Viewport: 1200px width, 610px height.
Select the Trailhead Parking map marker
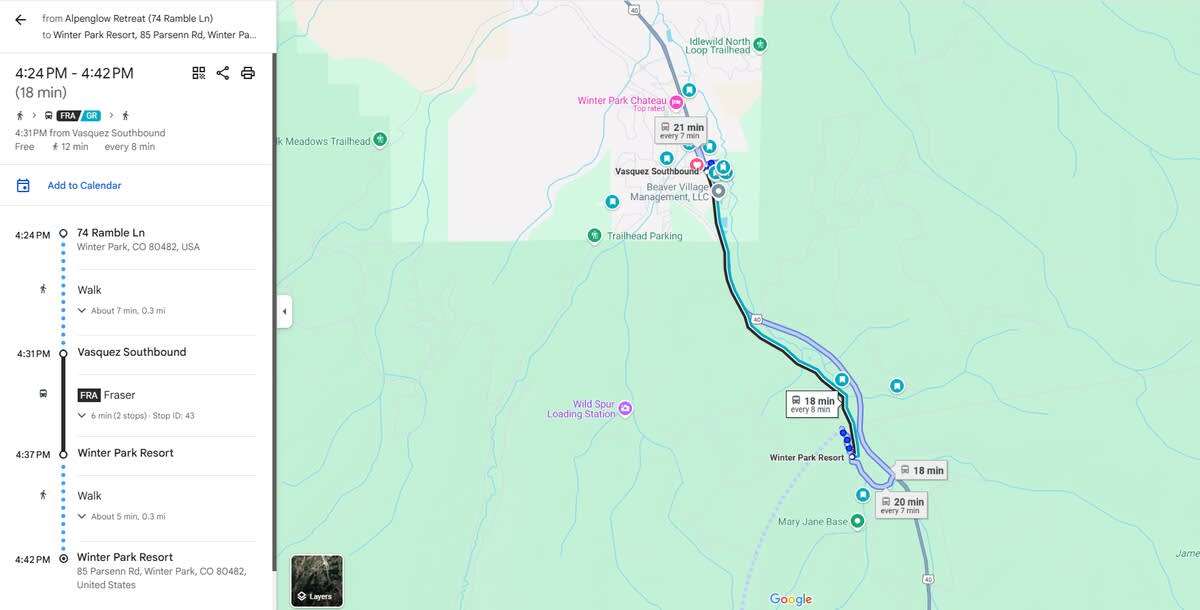click(594, 236)
